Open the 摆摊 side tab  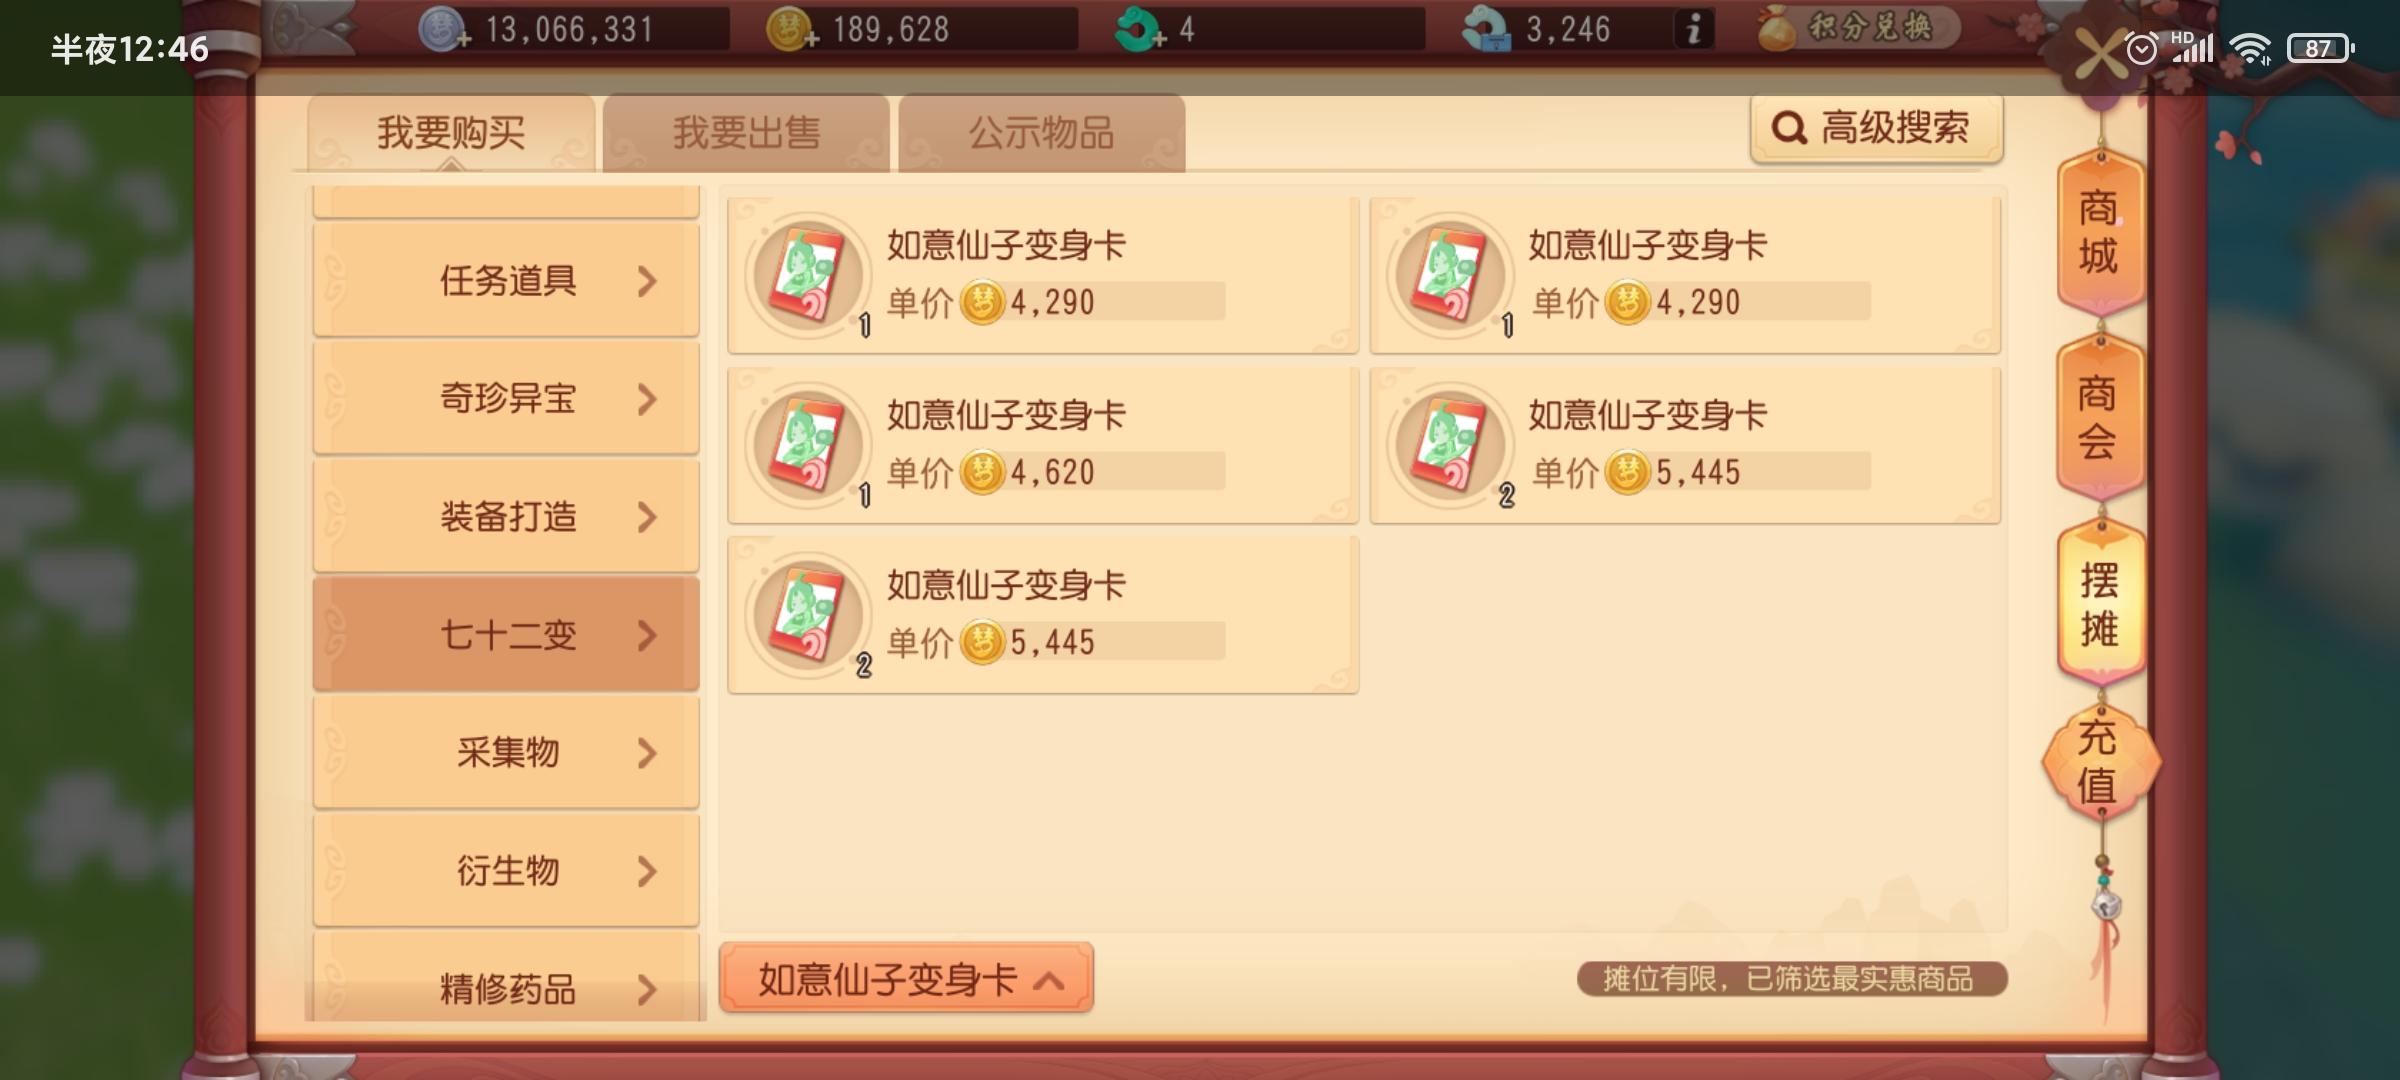tap(2099, 604)
